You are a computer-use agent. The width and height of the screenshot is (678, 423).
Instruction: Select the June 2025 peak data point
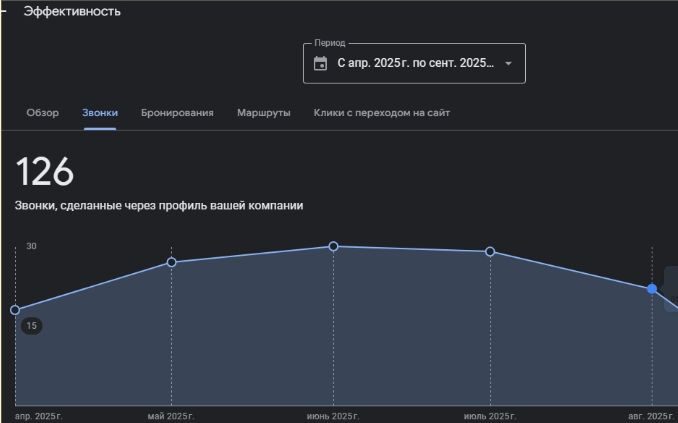click(333, 246)
